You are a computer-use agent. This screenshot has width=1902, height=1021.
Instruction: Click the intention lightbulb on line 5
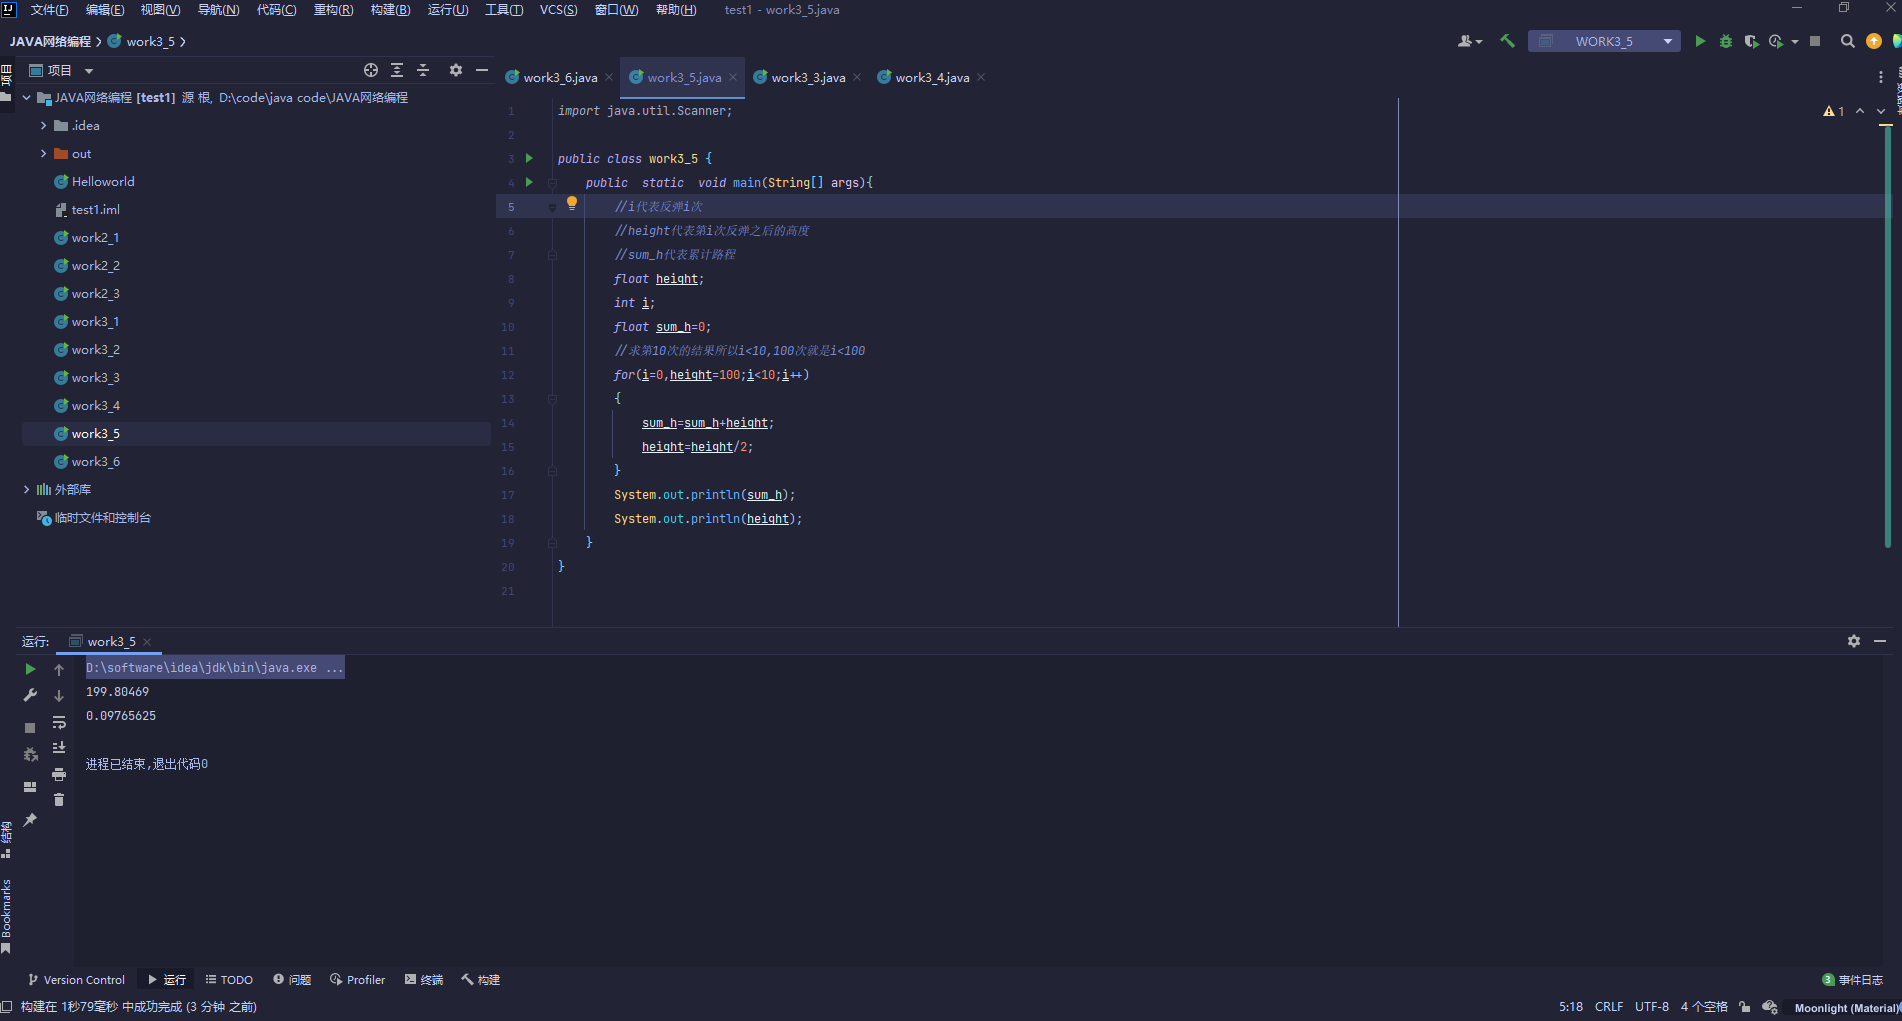click(572, 203)
